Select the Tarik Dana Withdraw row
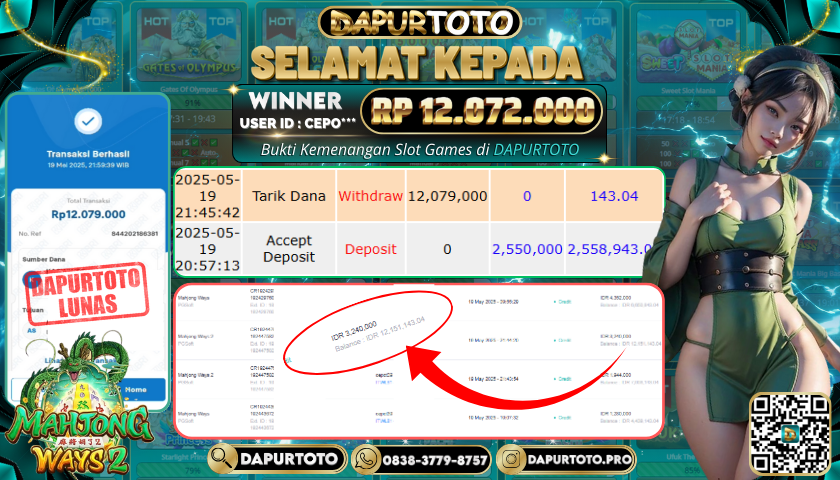Viewport: 840px width, 480px height. 419,196
